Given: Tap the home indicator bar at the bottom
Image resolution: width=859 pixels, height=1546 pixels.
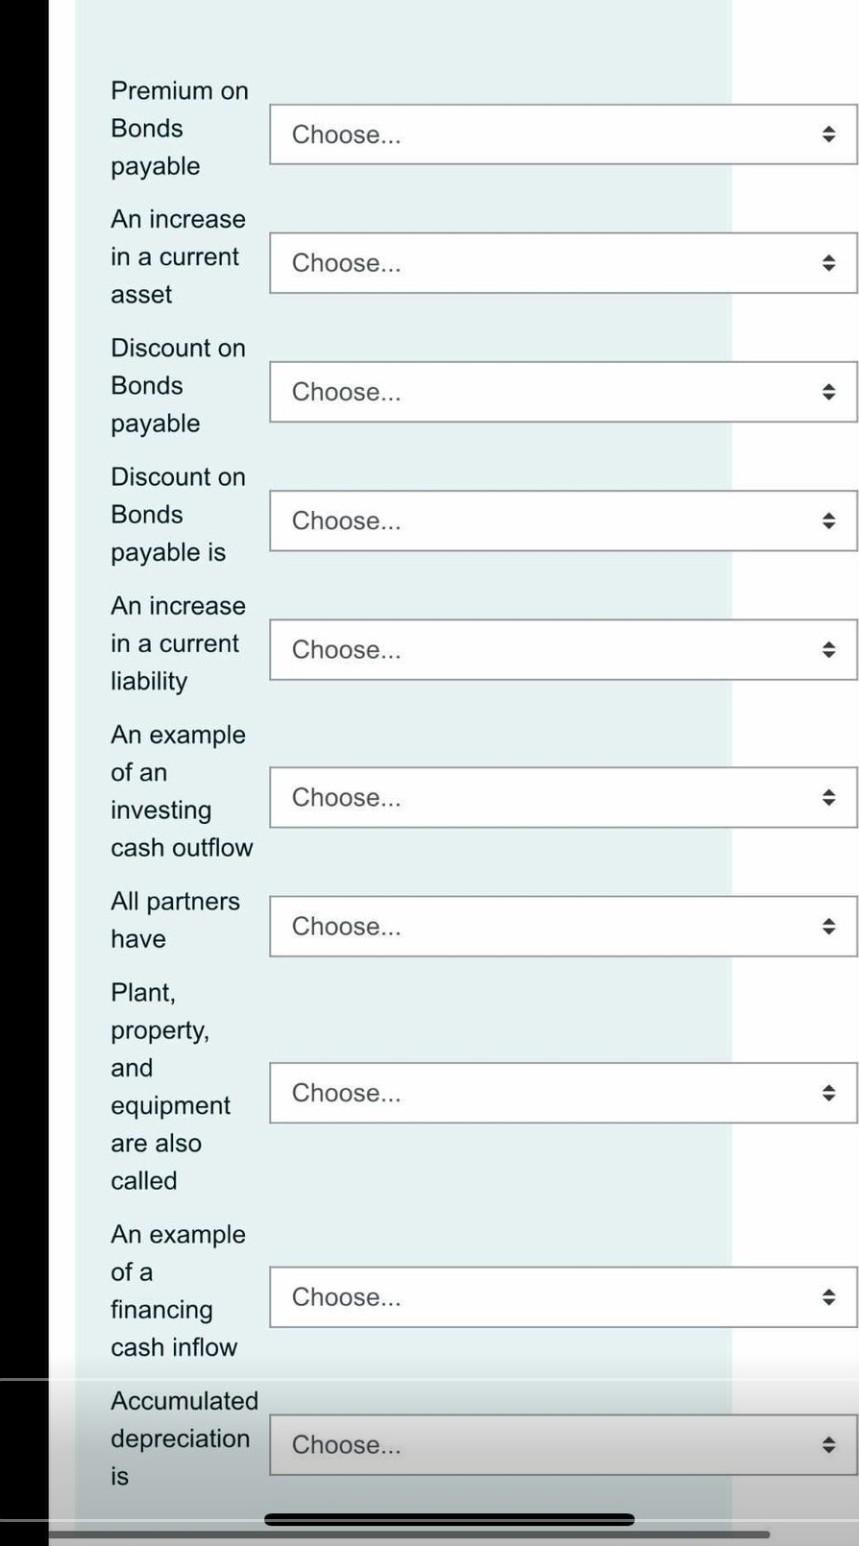Looking at the screenshot, I should (448, 1519).
